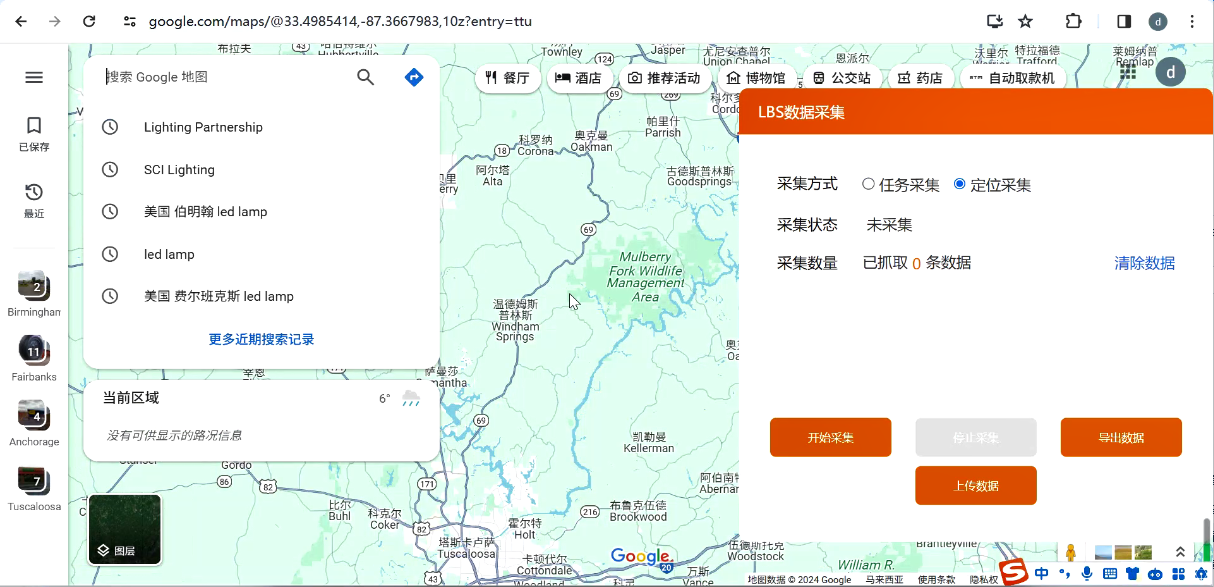This screenshot has height=587, width=1214.
Task: Filter map by 酒店 hotels
Action: (578, 78)
